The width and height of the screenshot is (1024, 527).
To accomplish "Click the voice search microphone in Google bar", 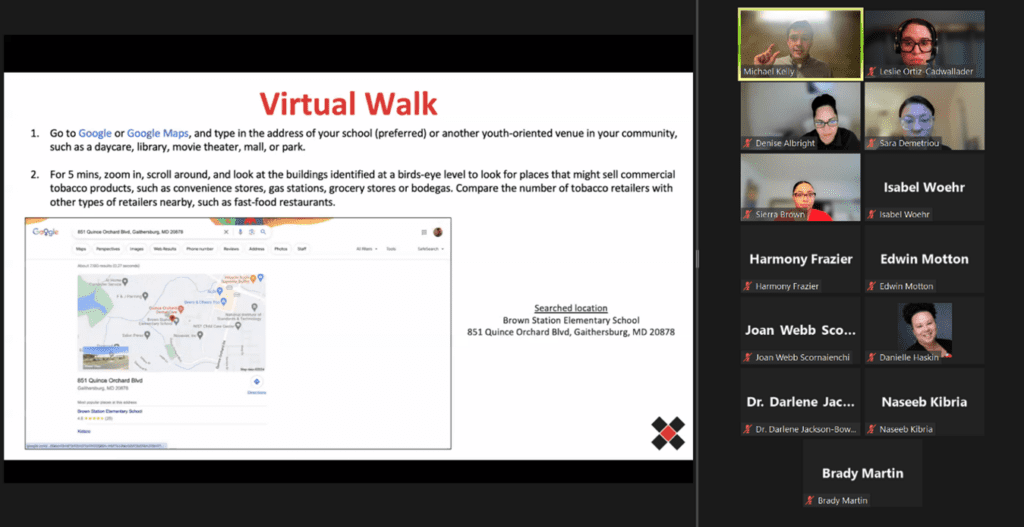I will coord(238,232).
